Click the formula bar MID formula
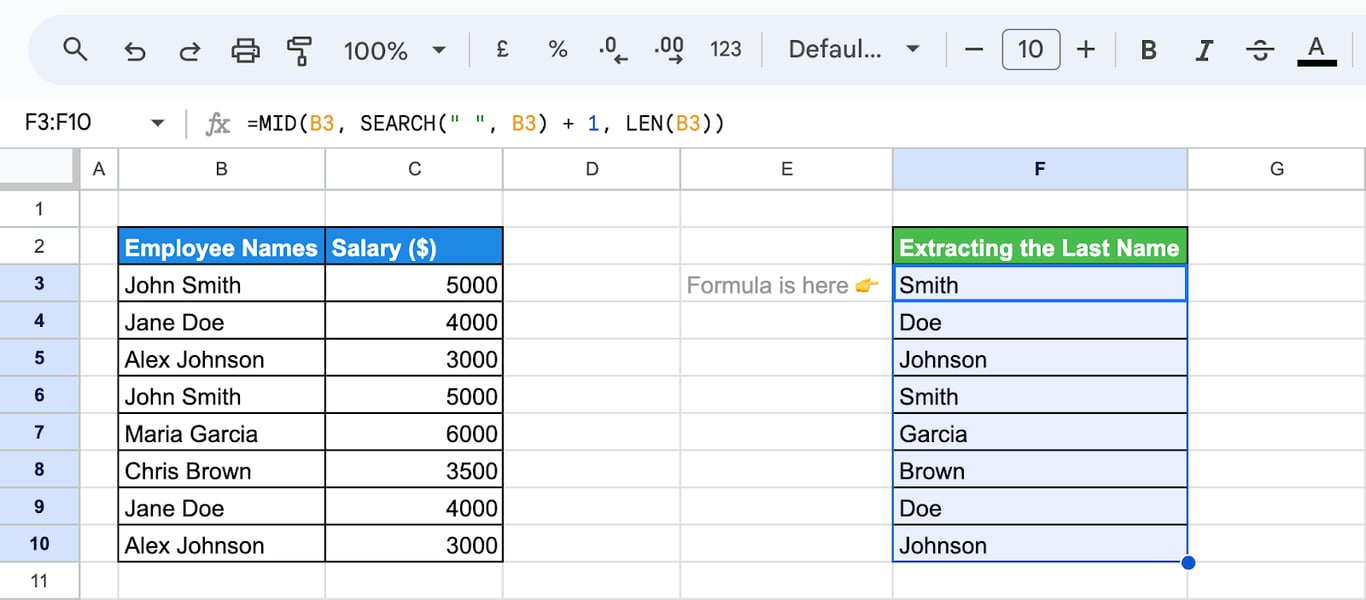 [485, 123]
